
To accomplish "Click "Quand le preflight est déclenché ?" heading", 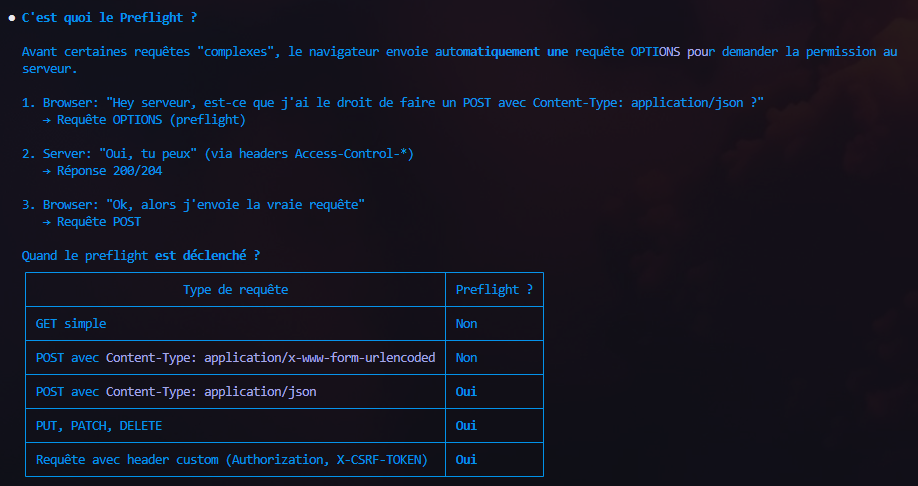I will coord(141,256).
